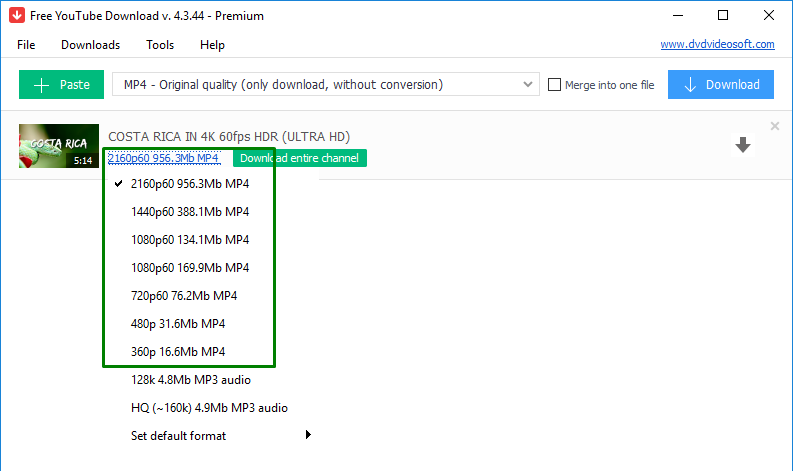Image resolution: width=793 pixels, height=471 pixels.
Task: Open the 2160p60 956.3Mb MP4 quality link
Action: click(x=163, y=158)
